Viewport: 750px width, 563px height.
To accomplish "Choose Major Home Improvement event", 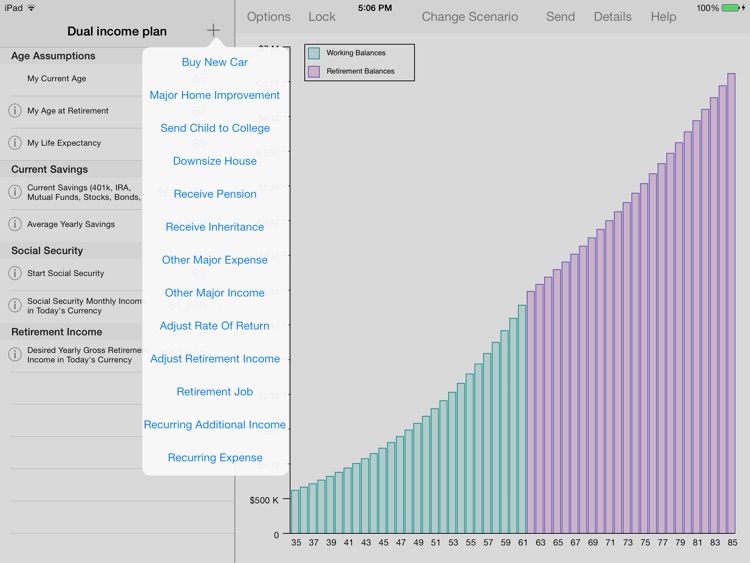I will [215, 95].
